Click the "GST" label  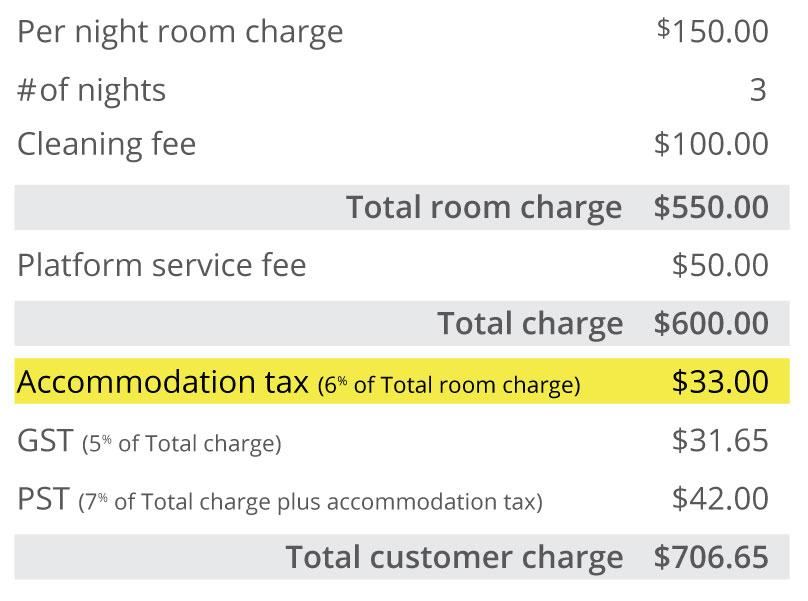(x=43, y=441)
